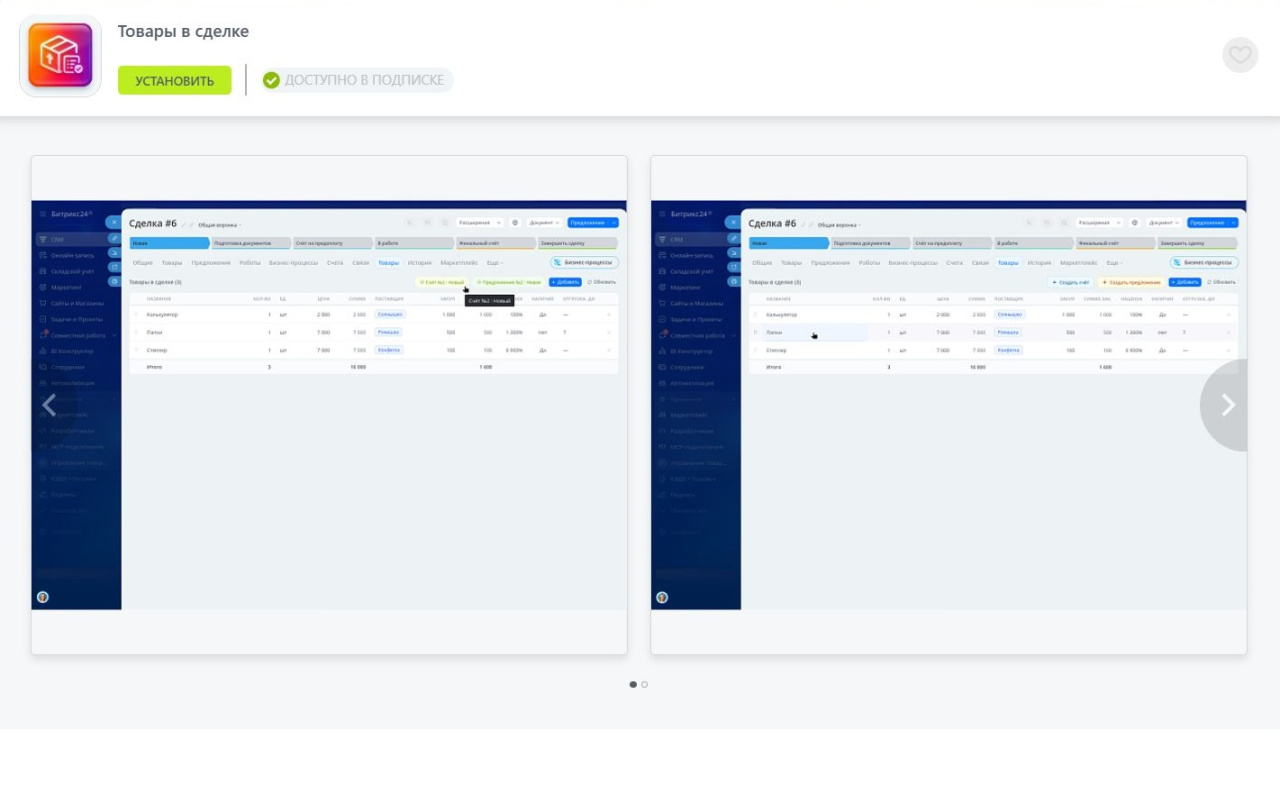
Task: Go to previous screenshot with left arrow
Action: (48, 405)
